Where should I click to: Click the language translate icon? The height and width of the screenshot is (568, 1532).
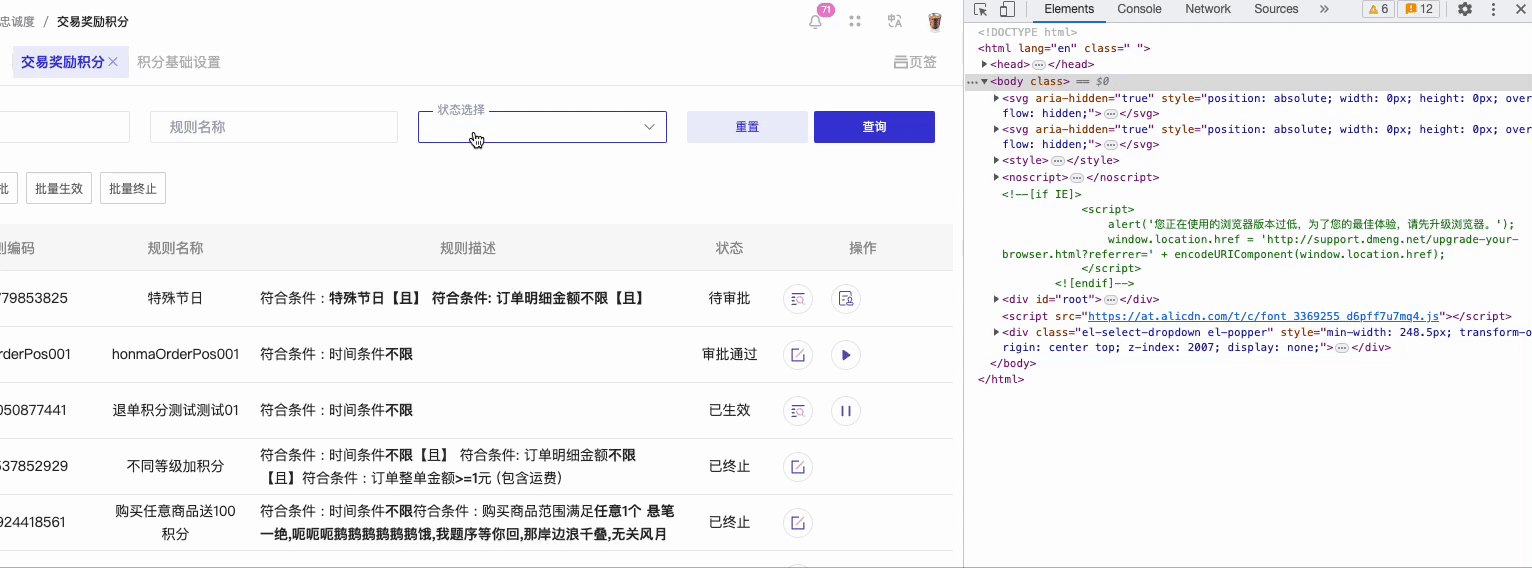(895, 22)
